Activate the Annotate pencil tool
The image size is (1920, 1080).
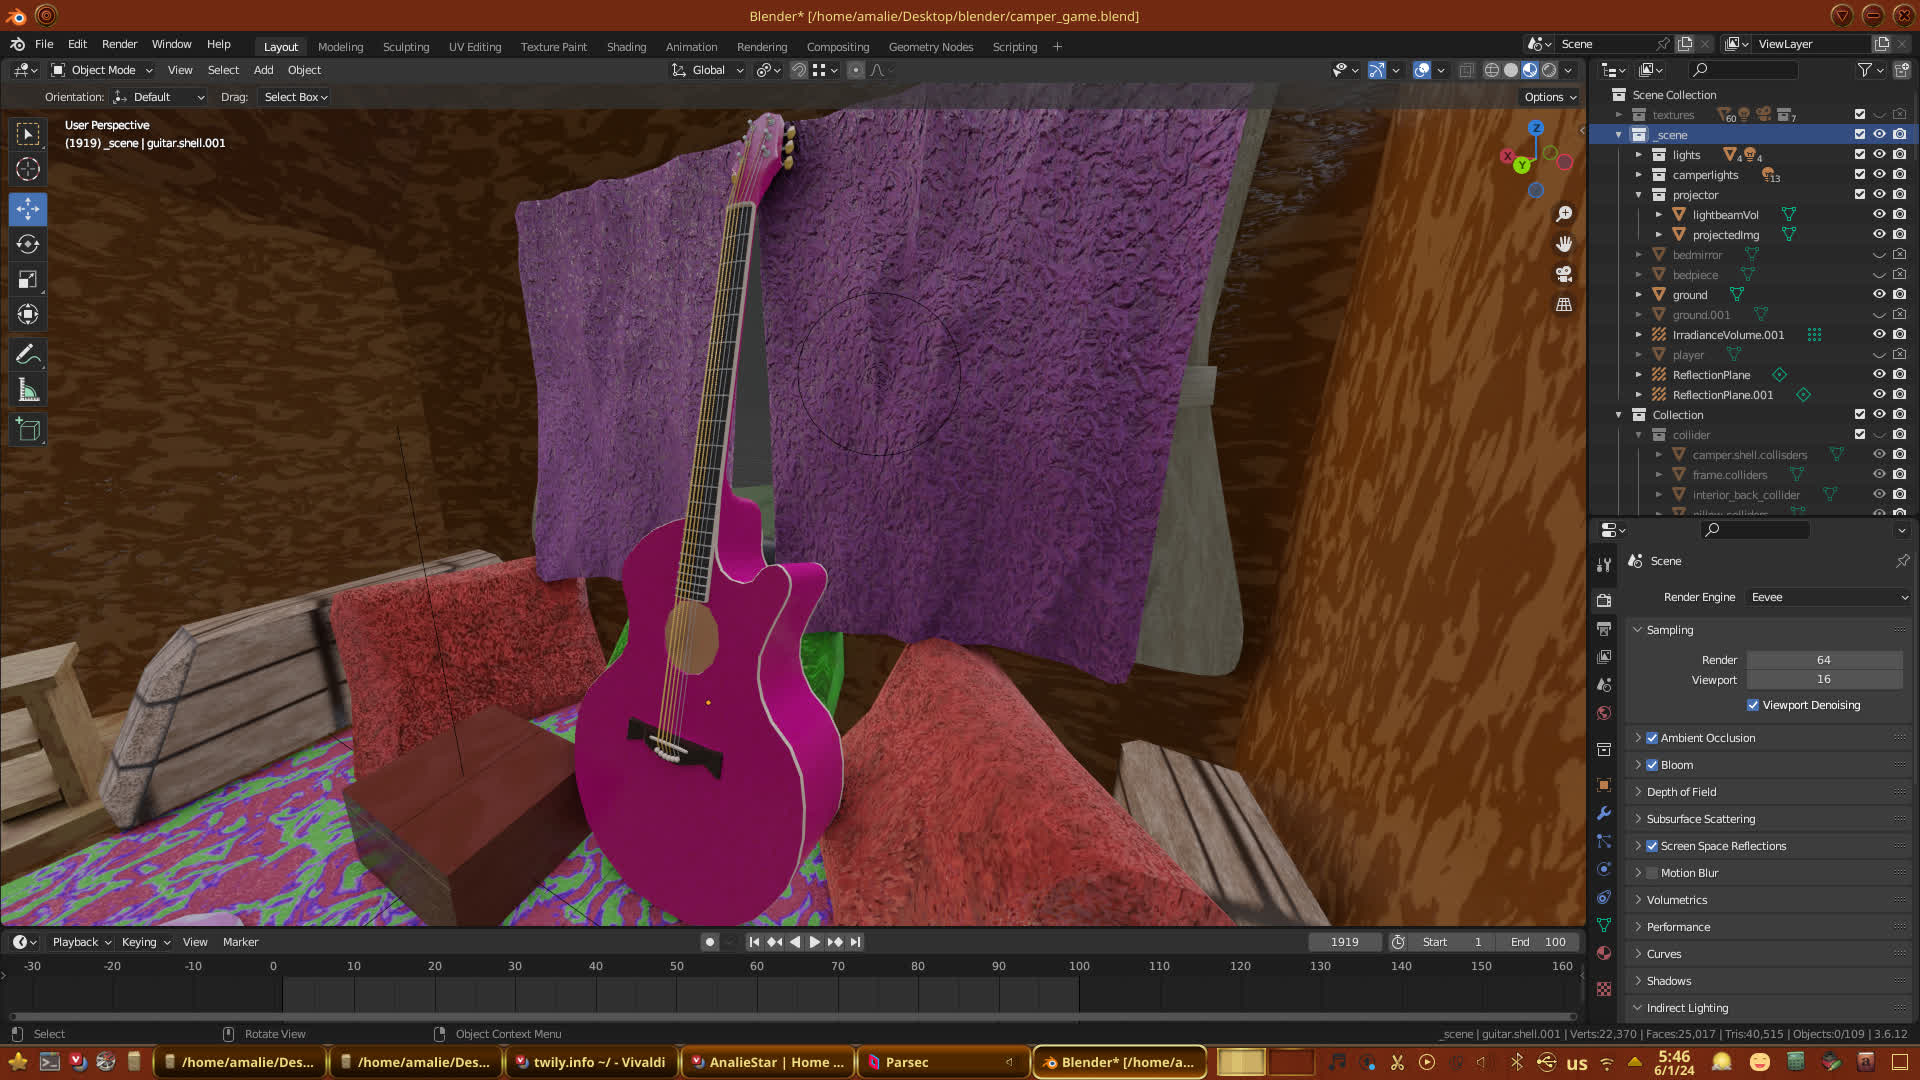click(x=28, y=355)
